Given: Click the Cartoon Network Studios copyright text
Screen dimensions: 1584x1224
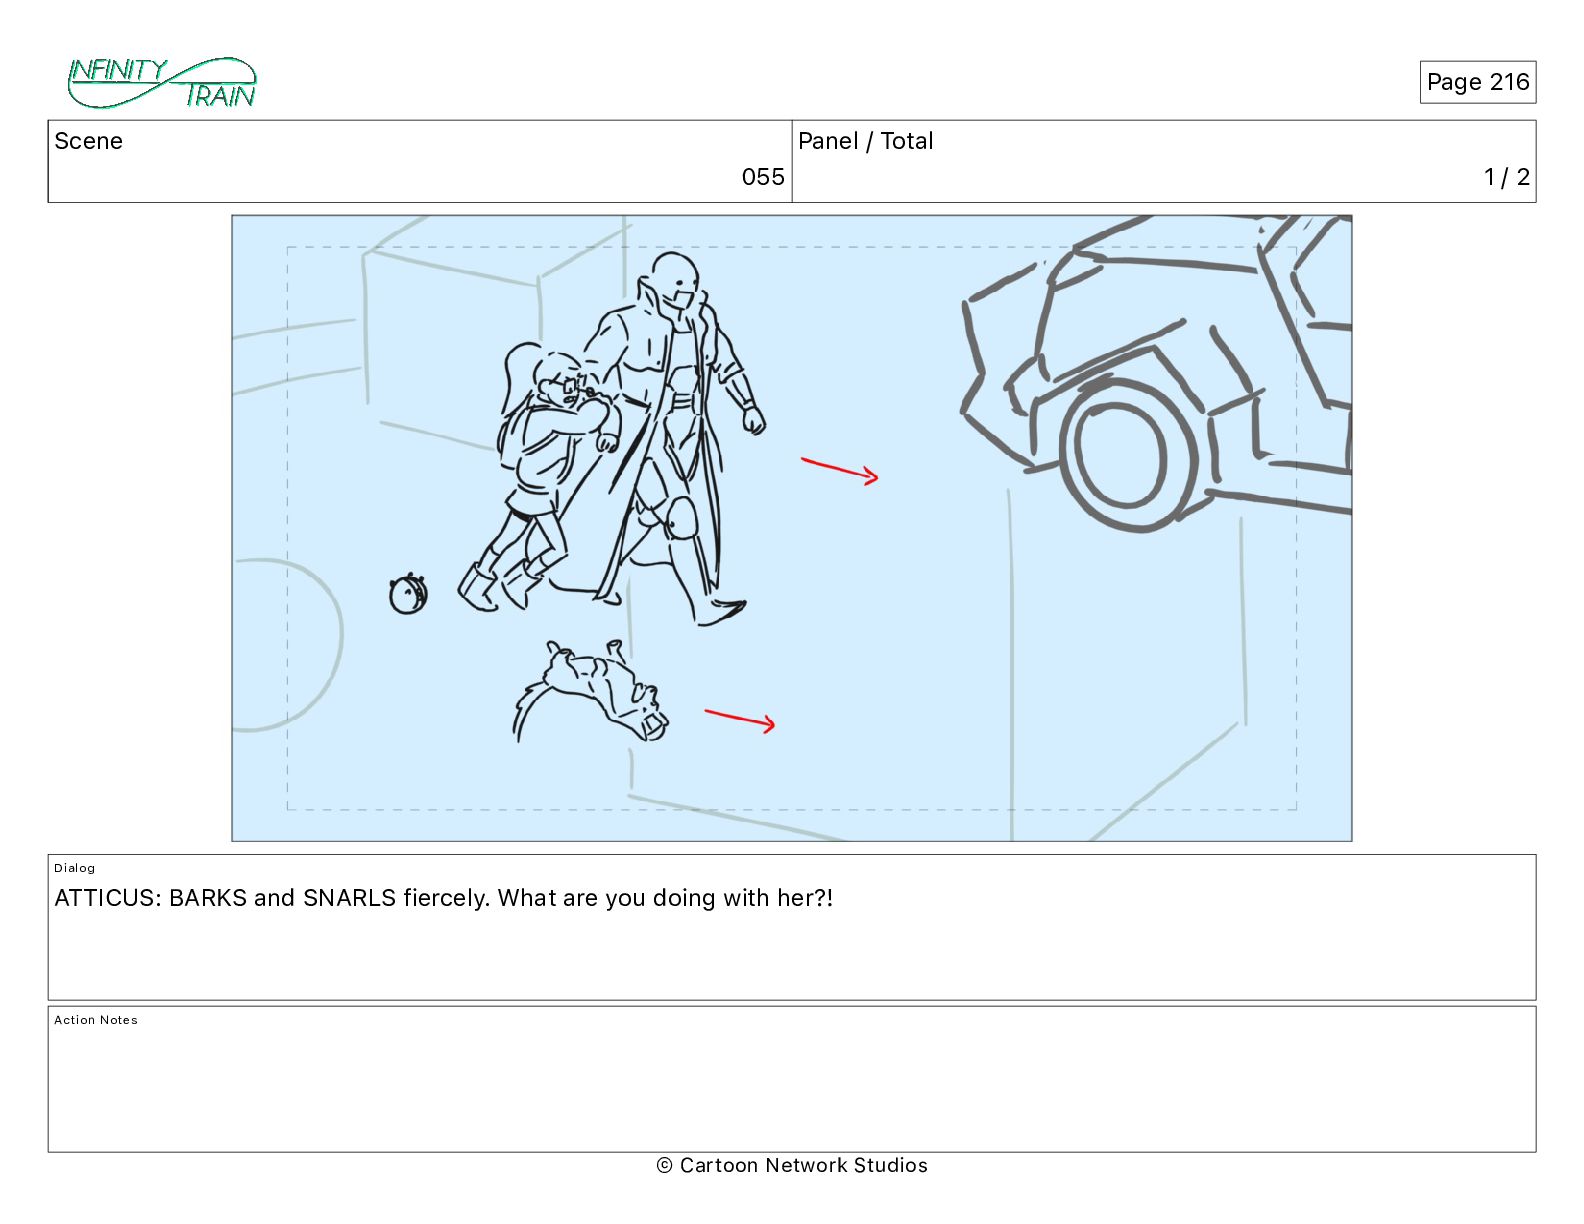Looking at the screenshot, I should (x=792, y=1165).
